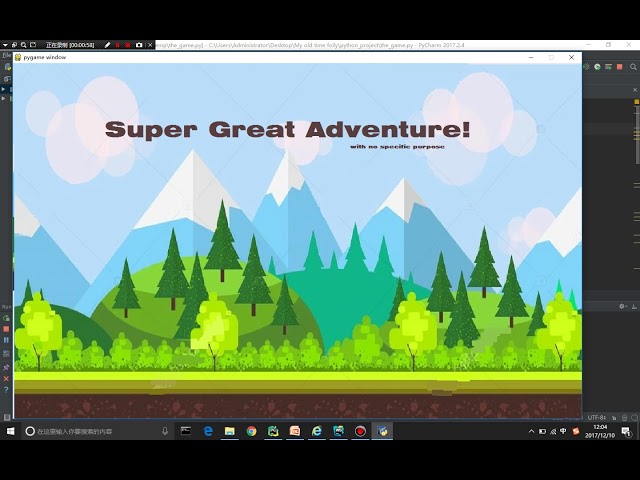Screen dimensions: 640x480
Task: Show hidden system tray icons chevron
Action: (531, 431)
